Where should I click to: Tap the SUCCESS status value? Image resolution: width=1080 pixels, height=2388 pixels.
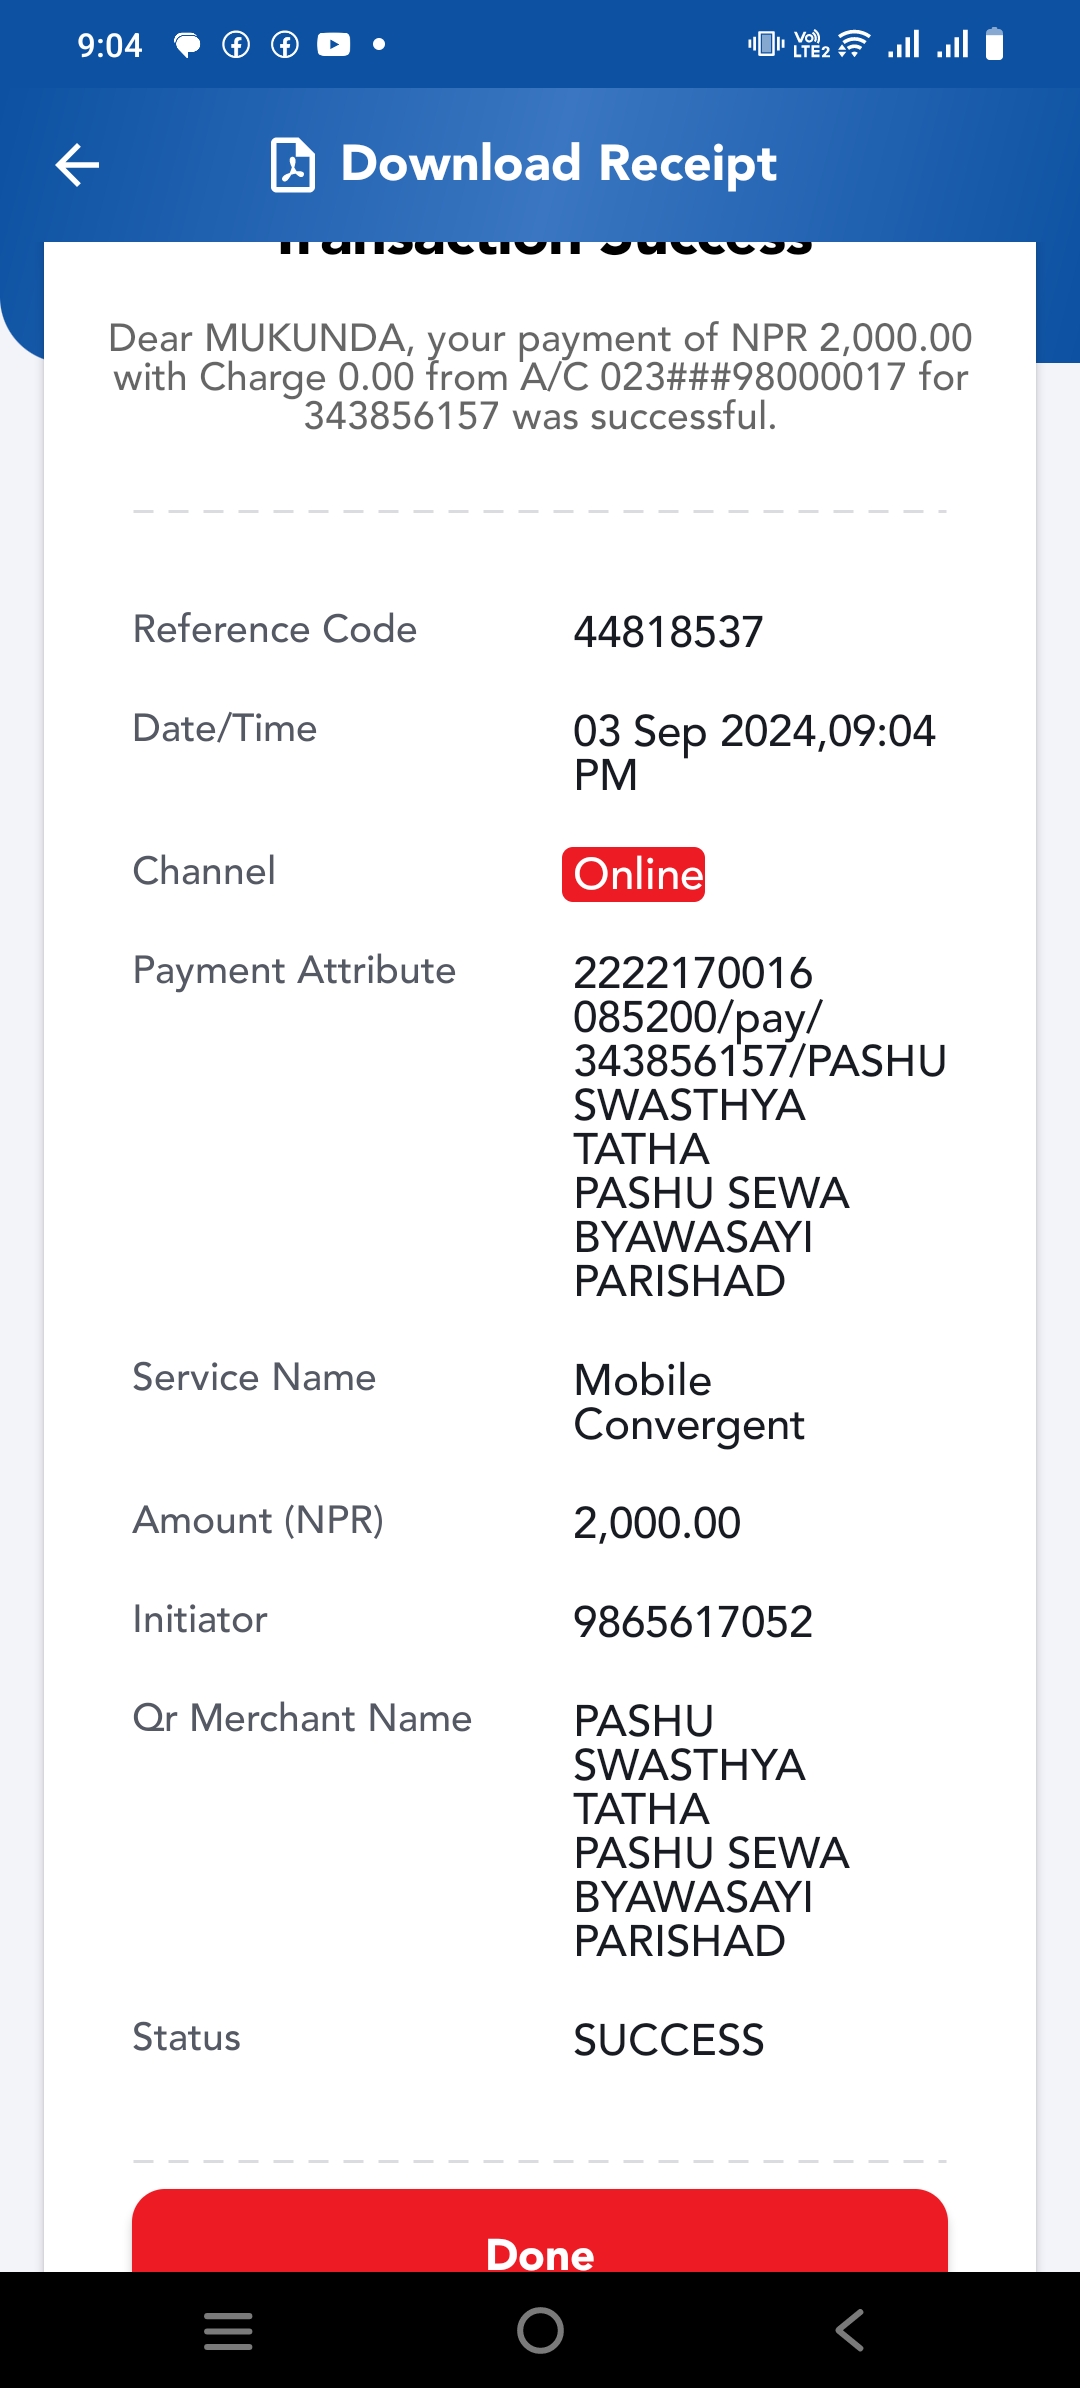(669, 2040)
